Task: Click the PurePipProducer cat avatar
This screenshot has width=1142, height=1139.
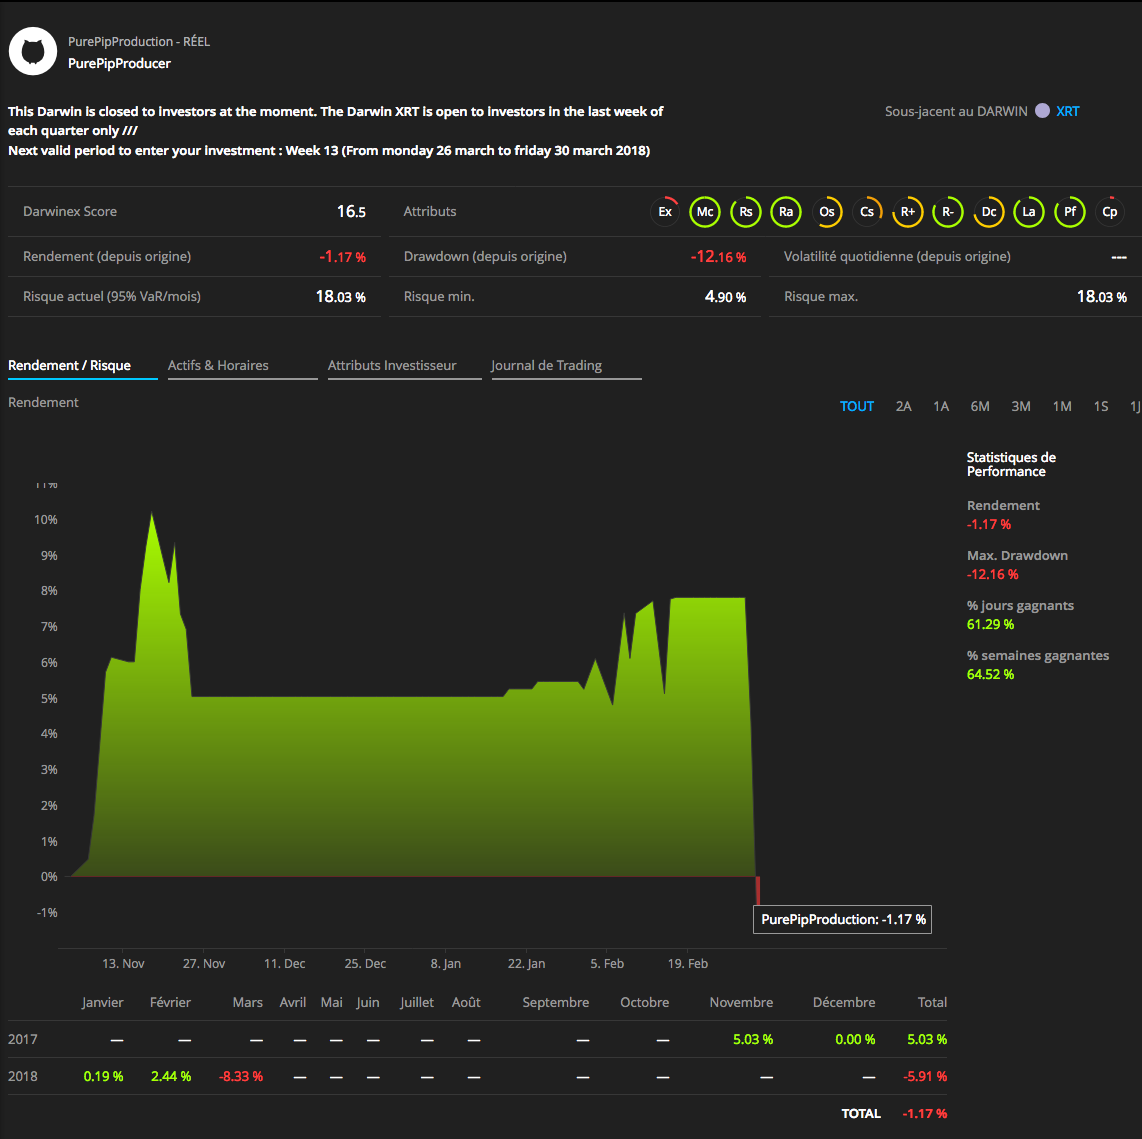Action: coord(33,51)
